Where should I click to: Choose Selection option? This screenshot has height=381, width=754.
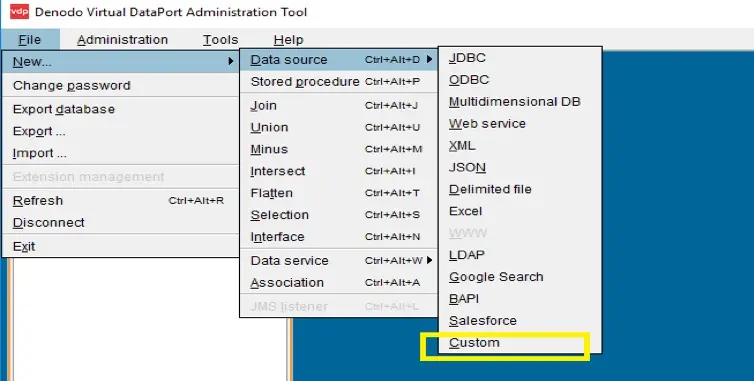tap(339, 215)
